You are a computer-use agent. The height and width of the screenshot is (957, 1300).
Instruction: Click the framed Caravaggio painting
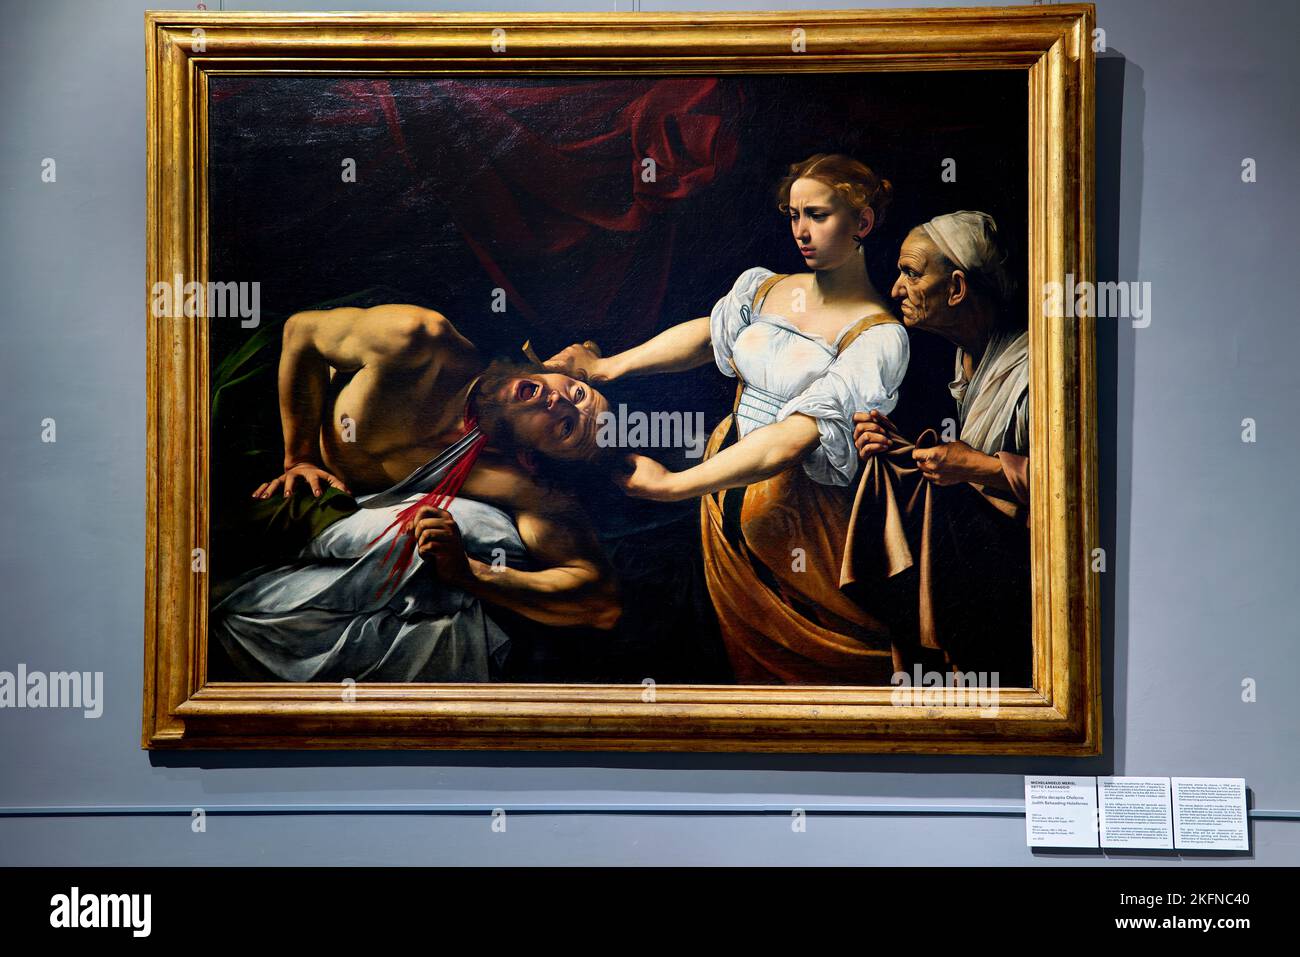click(x=620, y=382)
